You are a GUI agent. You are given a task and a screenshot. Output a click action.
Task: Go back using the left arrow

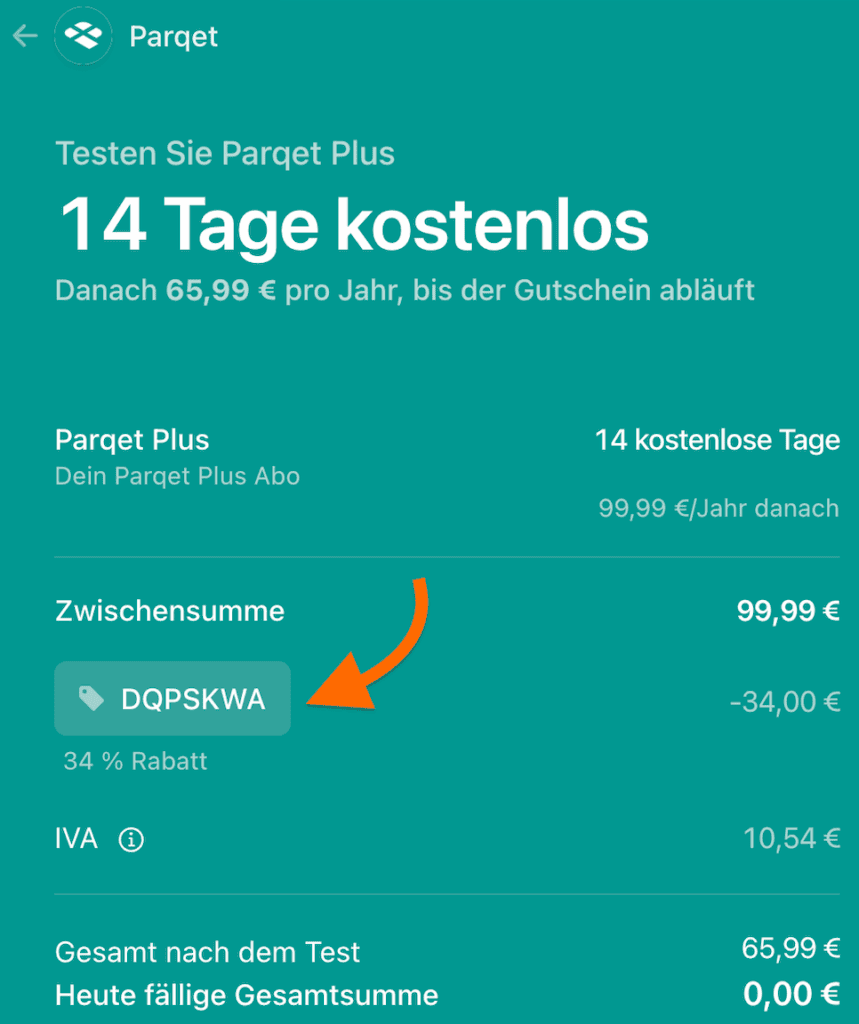click(x=25, y=37)
